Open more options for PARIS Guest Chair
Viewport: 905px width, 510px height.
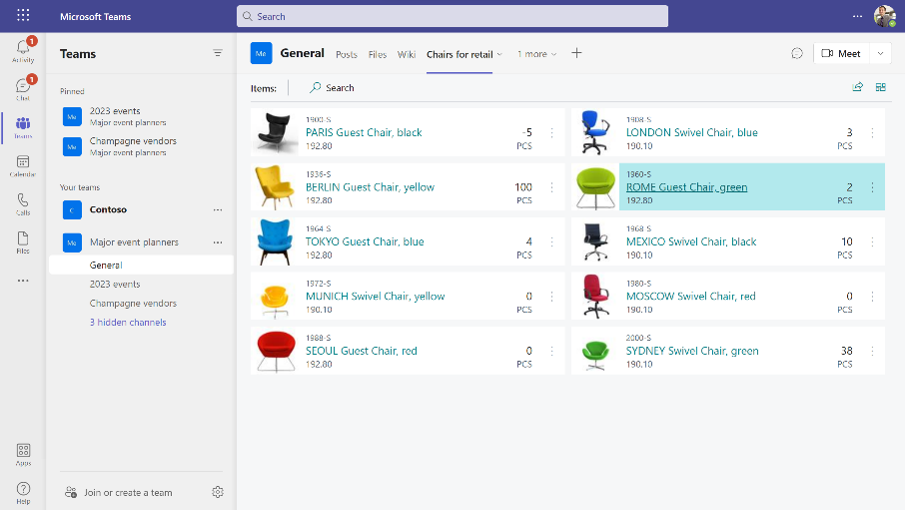(552, 133)
